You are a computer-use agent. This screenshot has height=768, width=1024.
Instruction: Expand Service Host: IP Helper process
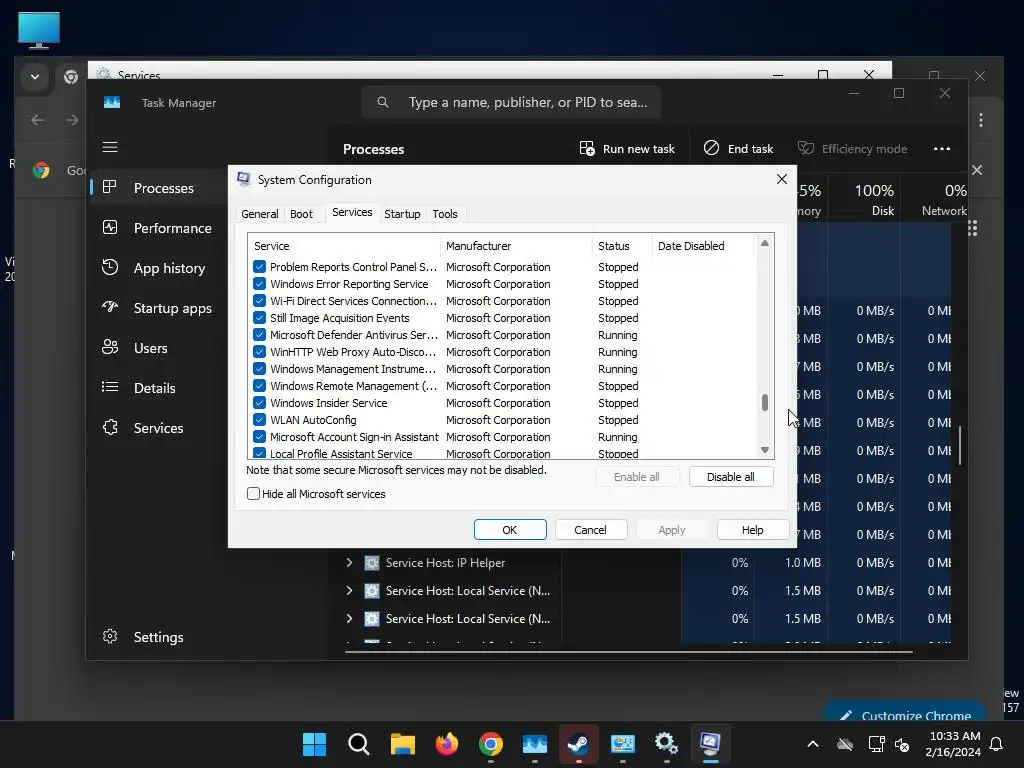[x=349, y=562]
